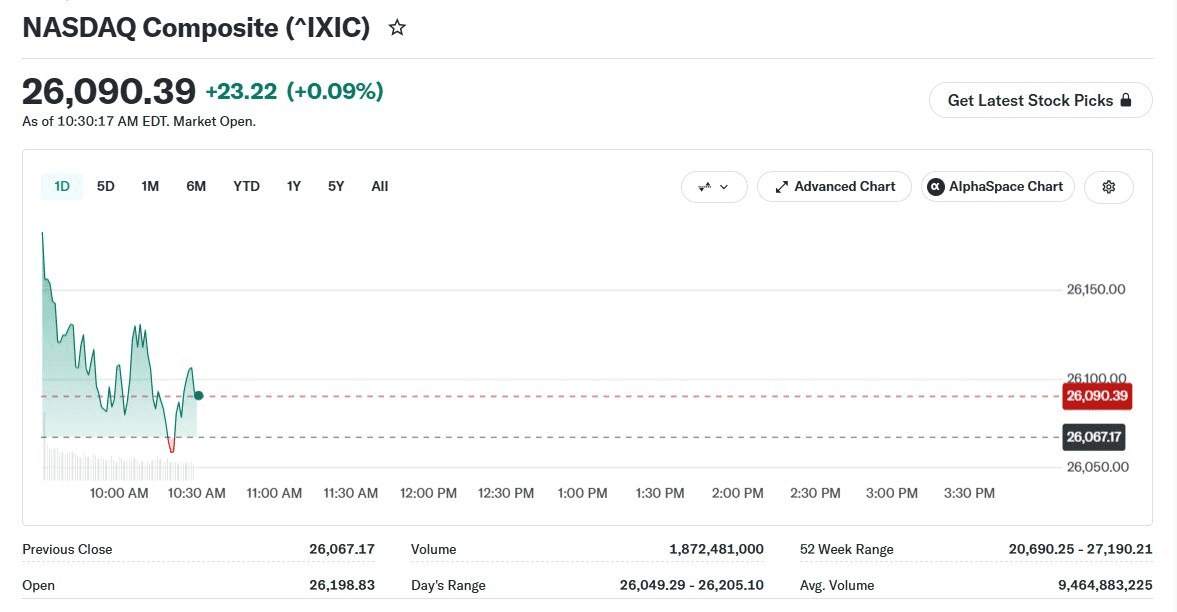Image resolution: width=1177 pixels, height=612 pixels.
Task: Click the large price 26,090.39
Action: [109, 92]
